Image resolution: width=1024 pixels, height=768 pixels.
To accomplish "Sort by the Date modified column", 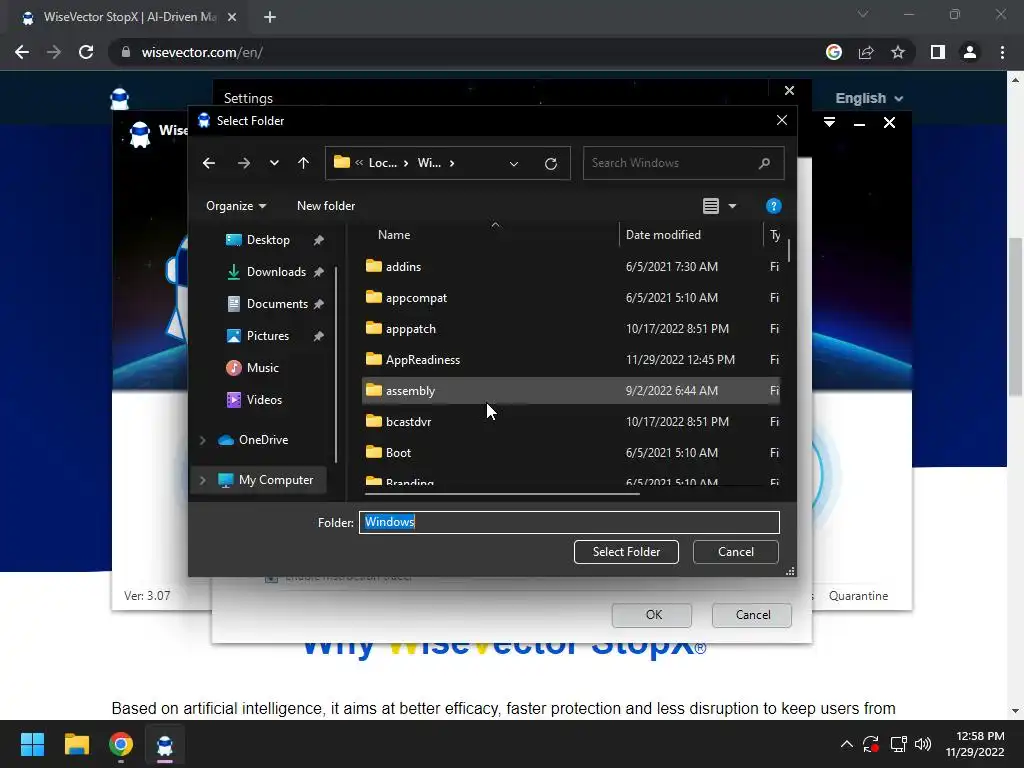I will [663, 235].
